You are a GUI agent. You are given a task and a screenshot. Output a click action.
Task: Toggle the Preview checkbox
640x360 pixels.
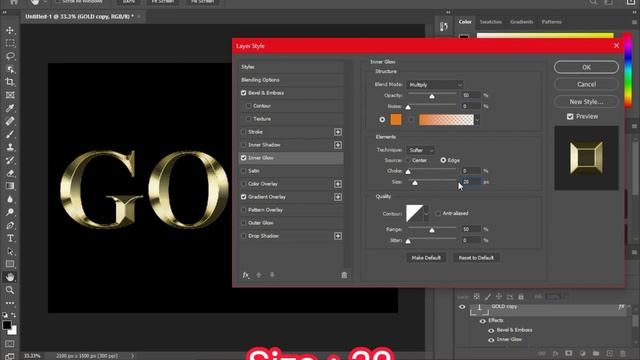[x=570, y=117]
